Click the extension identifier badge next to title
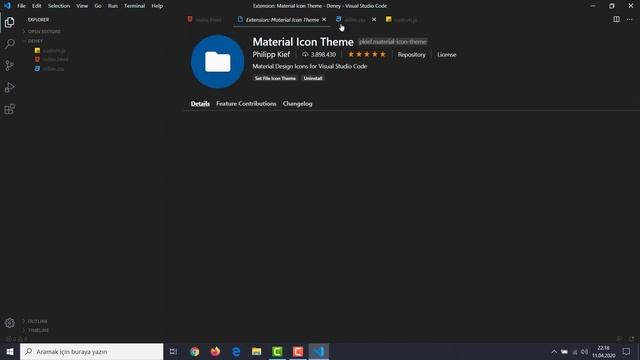The image size is (640, 360). click(x=393, y=42)
